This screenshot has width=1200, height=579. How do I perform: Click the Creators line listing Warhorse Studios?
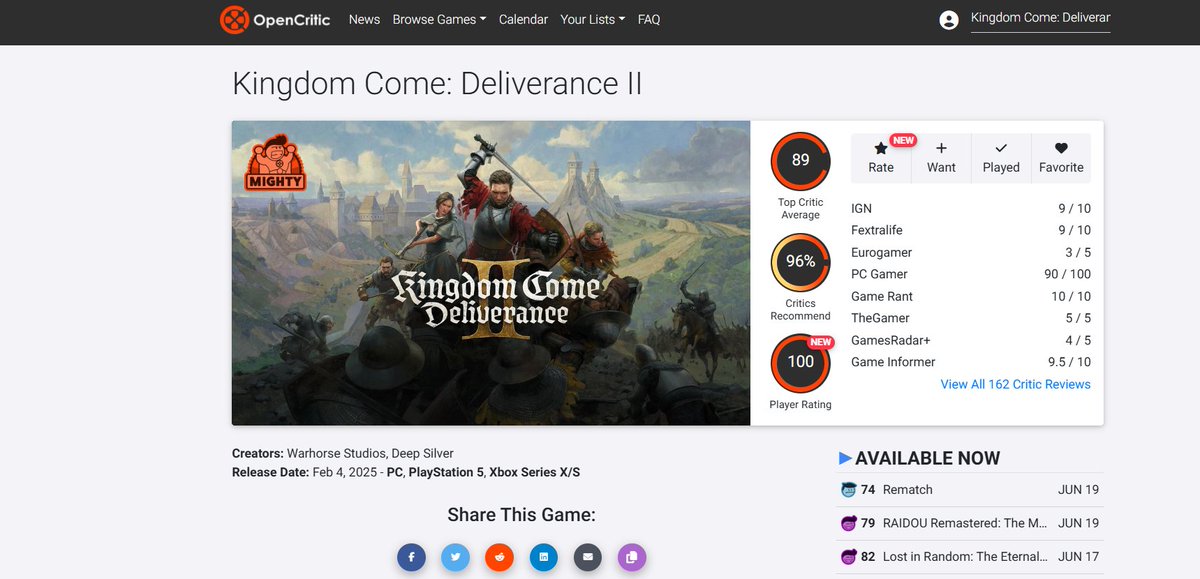tap(342, 453)
